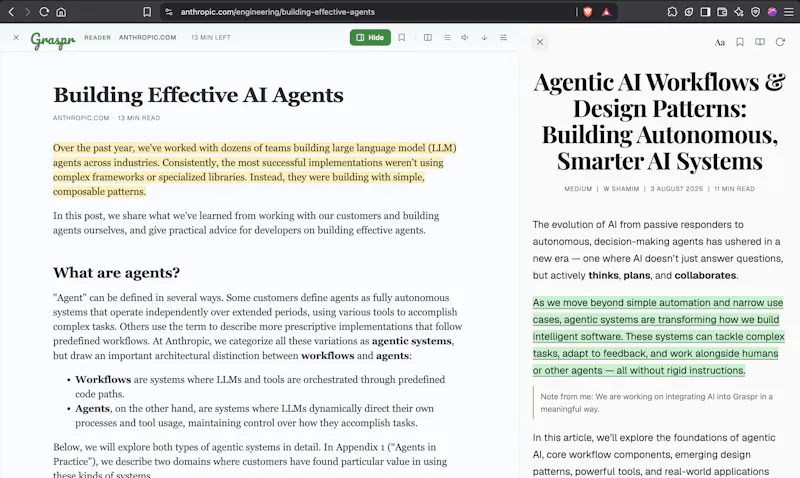Click 'In this post, we share' paragraph
This screenshot has height=478, width=800.
pos(246,223)
